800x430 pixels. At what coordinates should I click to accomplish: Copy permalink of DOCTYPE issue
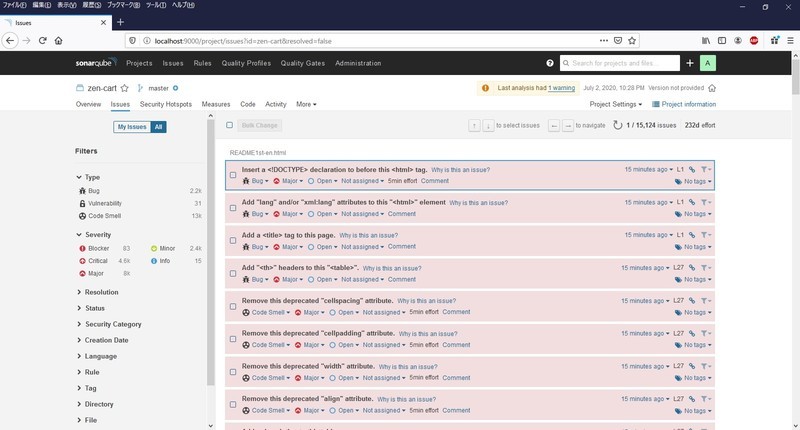(x=692, y=169)
